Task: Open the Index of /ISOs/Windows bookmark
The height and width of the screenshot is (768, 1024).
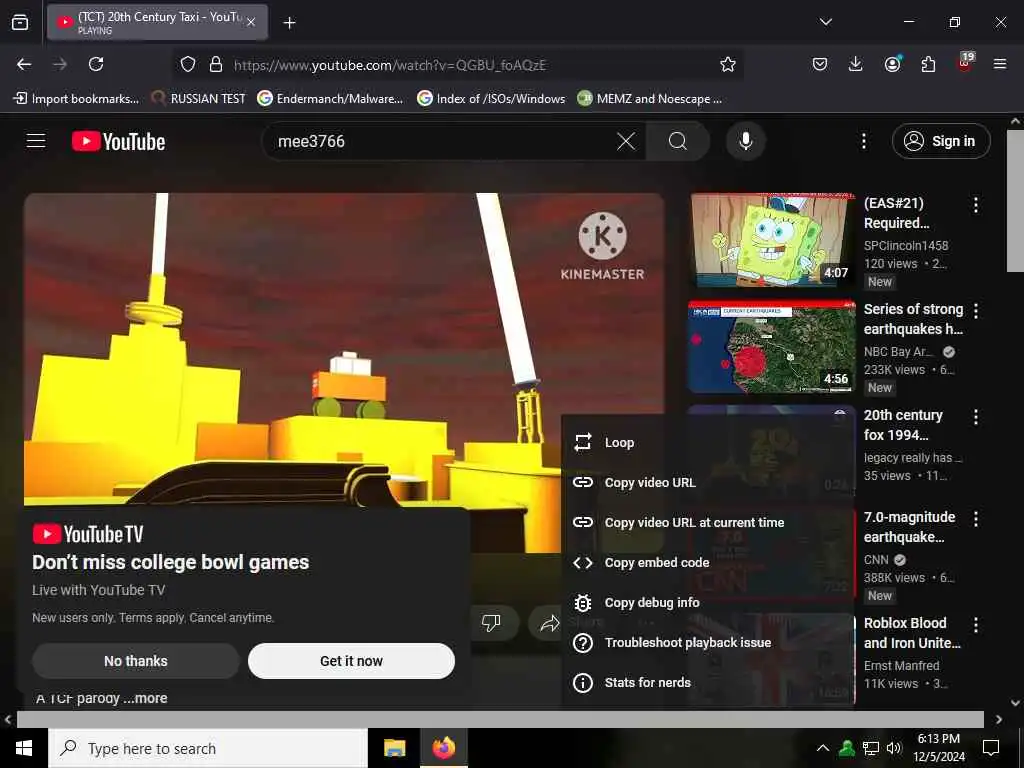Action: 491,99
